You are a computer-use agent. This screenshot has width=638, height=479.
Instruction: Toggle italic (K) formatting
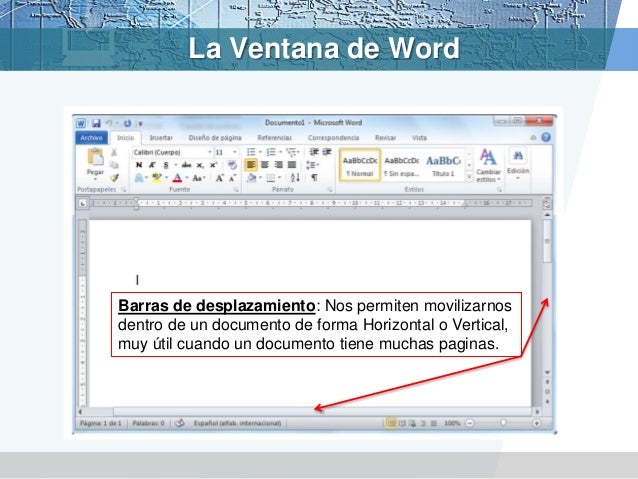(152, 165)
